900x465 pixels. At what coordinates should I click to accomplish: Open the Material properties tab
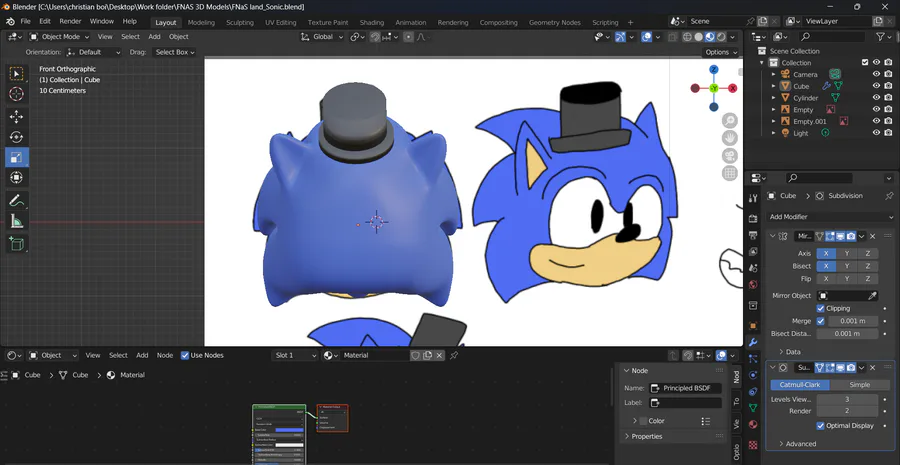pyautogui.click(x=754, y=424)
